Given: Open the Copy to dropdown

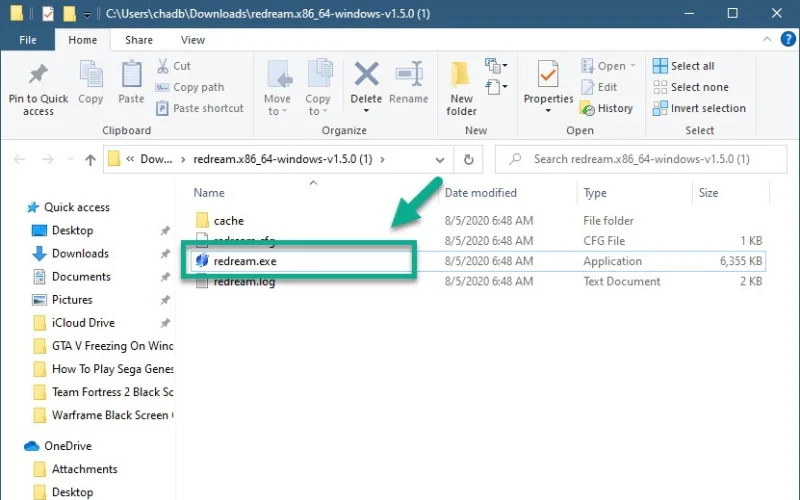Looking at the screenshot, I should (x=318, y=88).
